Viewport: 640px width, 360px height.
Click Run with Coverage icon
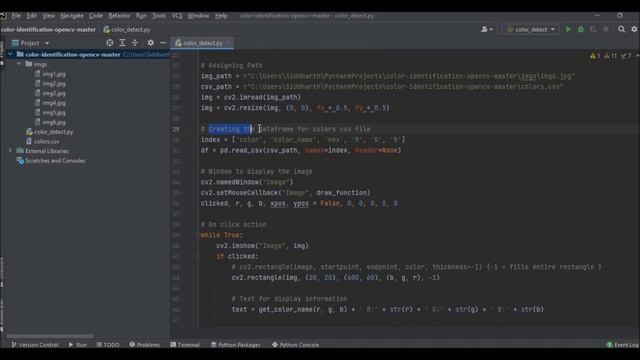pos(593,29)
